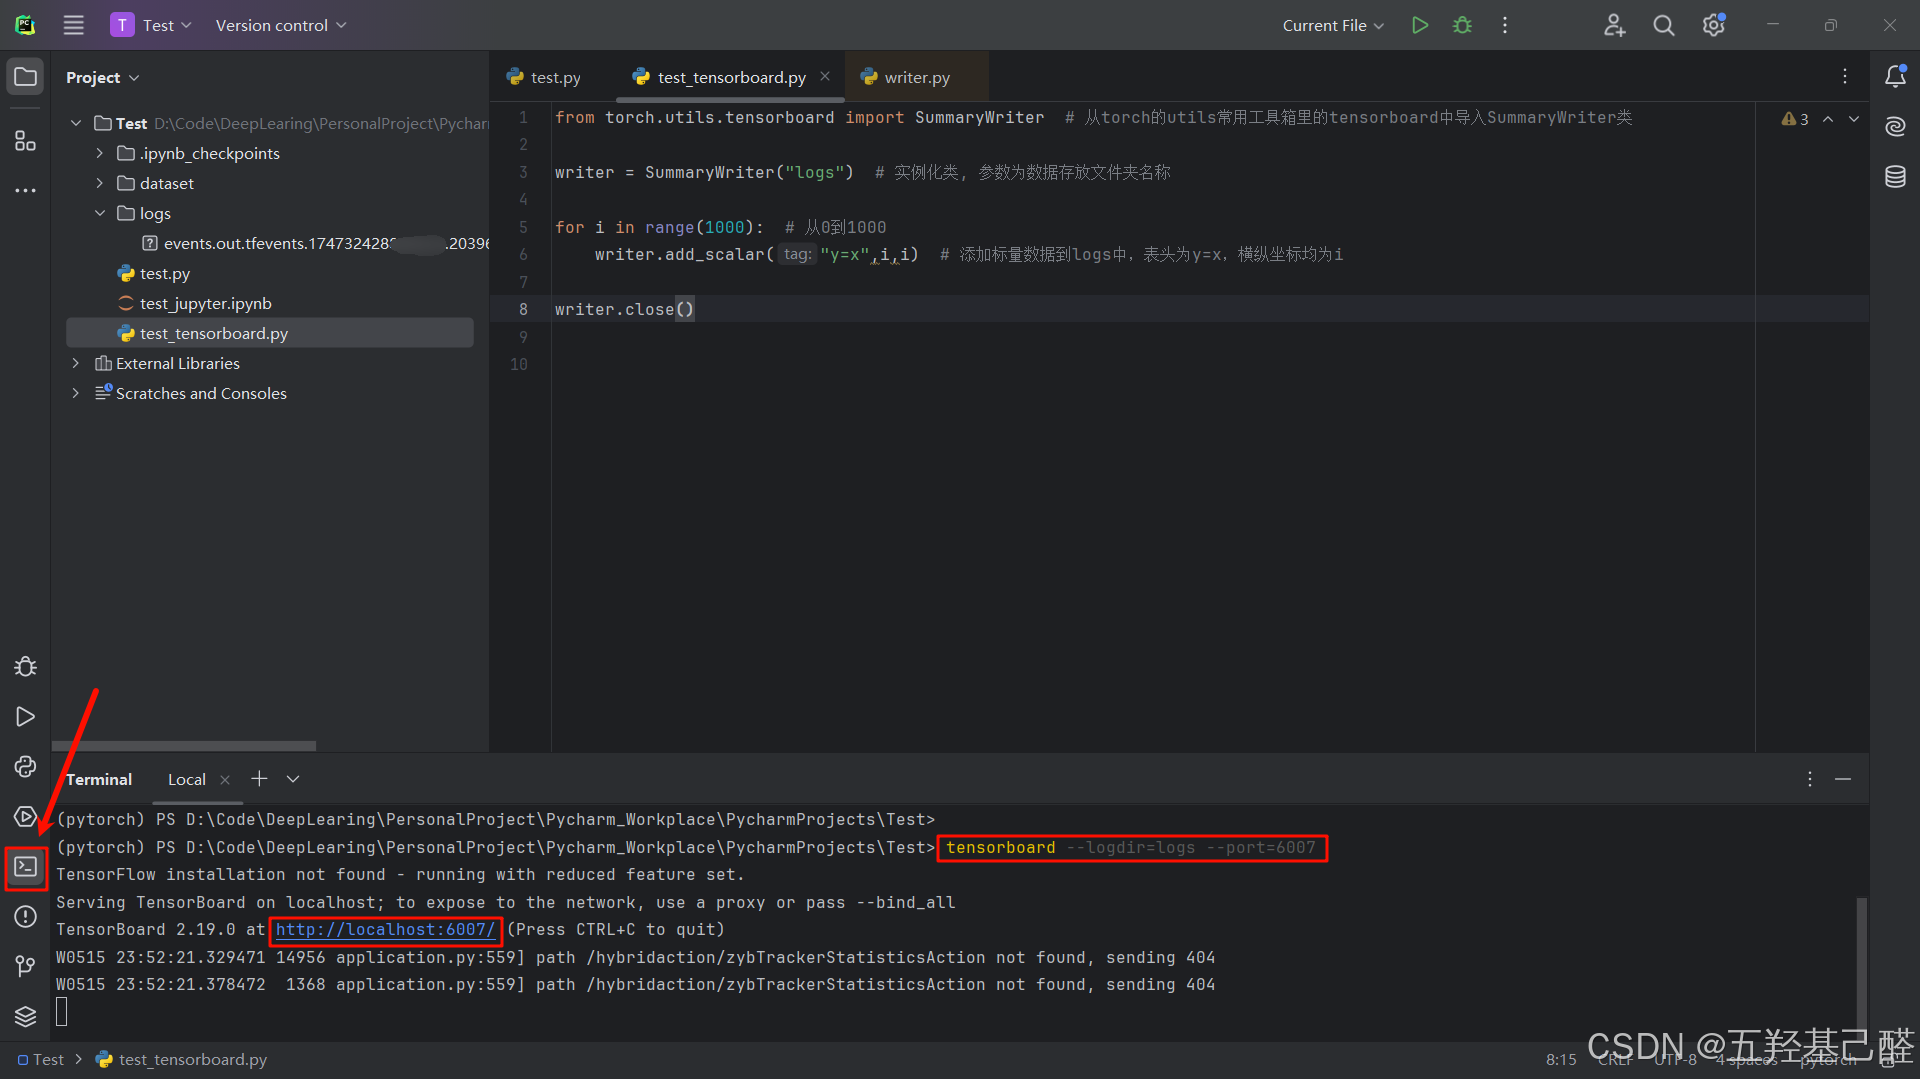The width and height of the screenshot is (1920, 1079).
Task: Open the terminal shell type dropdown arrow
Action: click(x=293, y=779)
